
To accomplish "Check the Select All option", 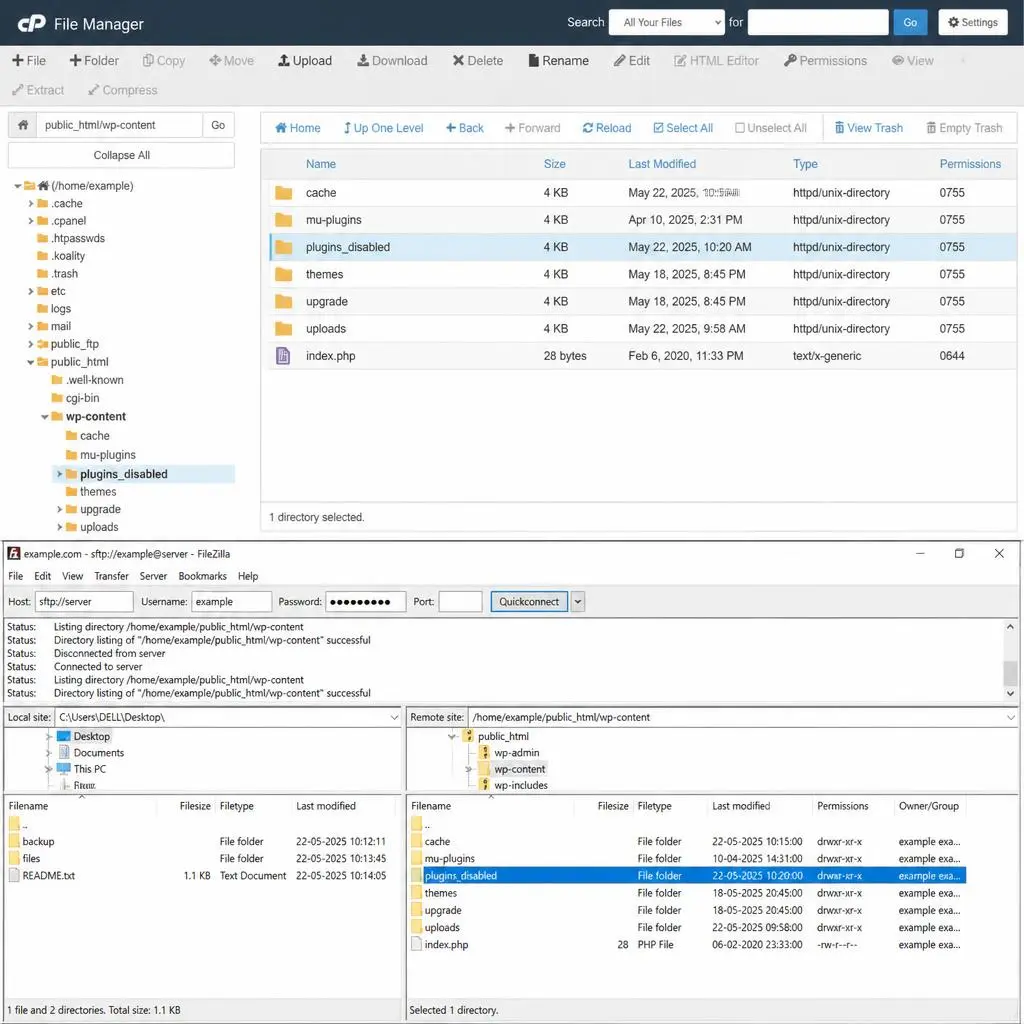I will pos(658,128).
